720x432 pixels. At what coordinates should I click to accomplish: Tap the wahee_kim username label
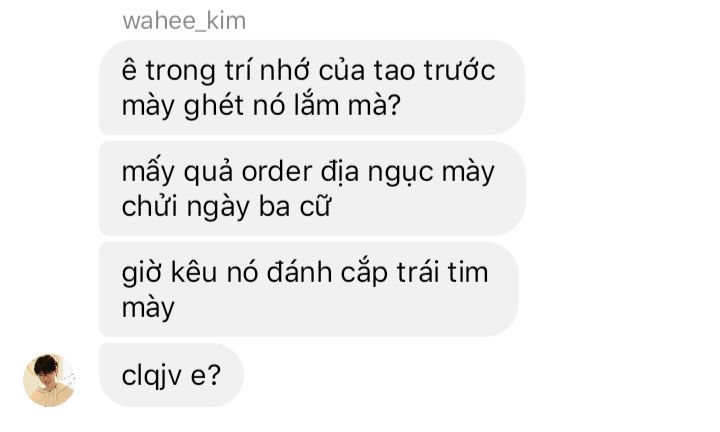pos(184,21)
